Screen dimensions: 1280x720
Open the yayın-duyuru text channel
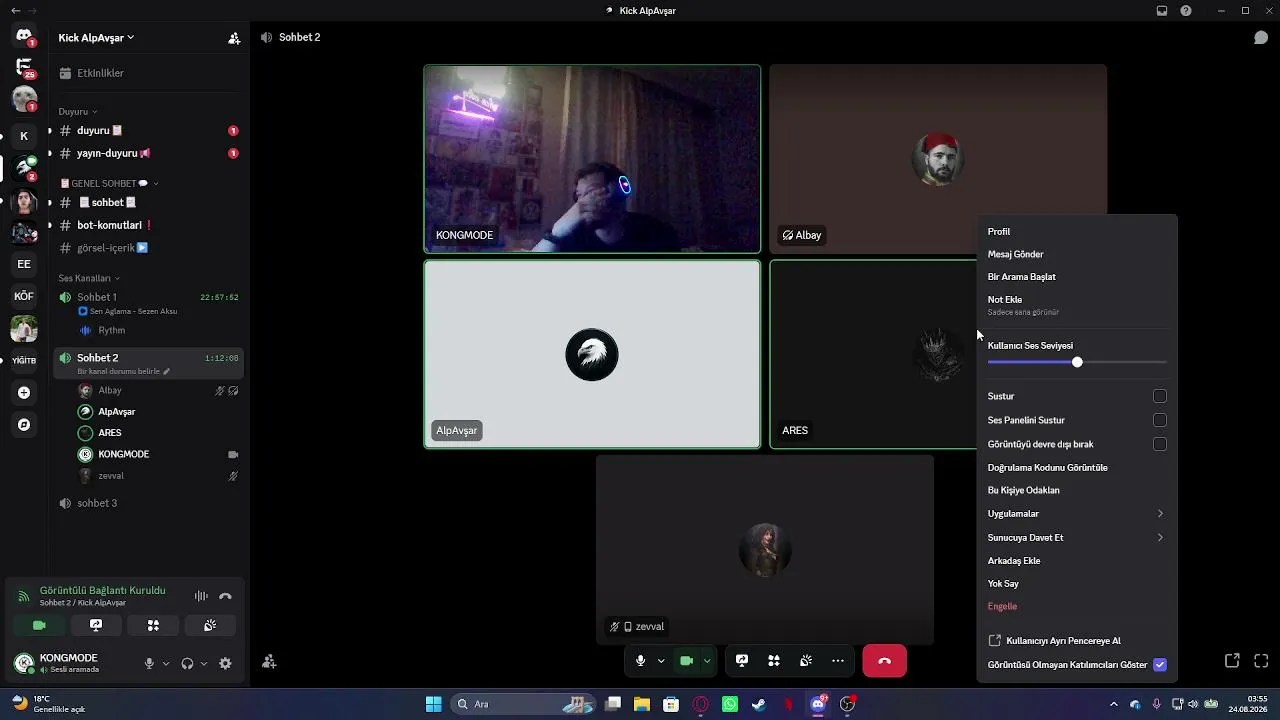click(148, 153)
